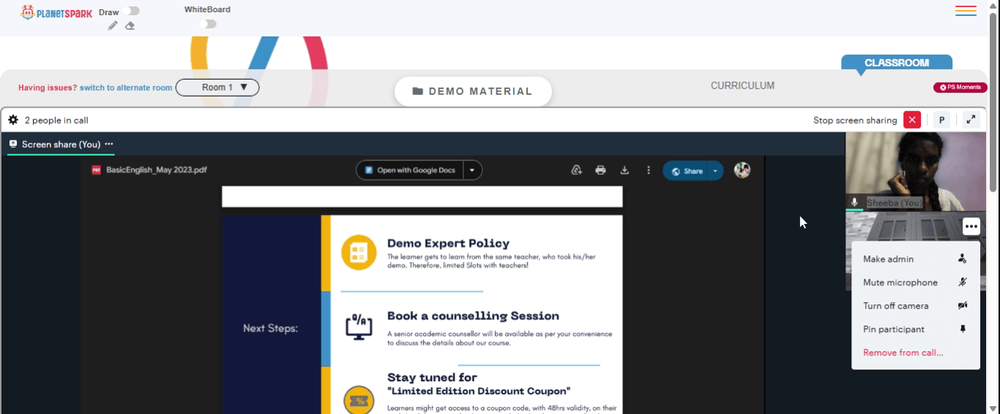
Task: Switch to the CLASSROOM tab
Action: click(x=897, y=63)
